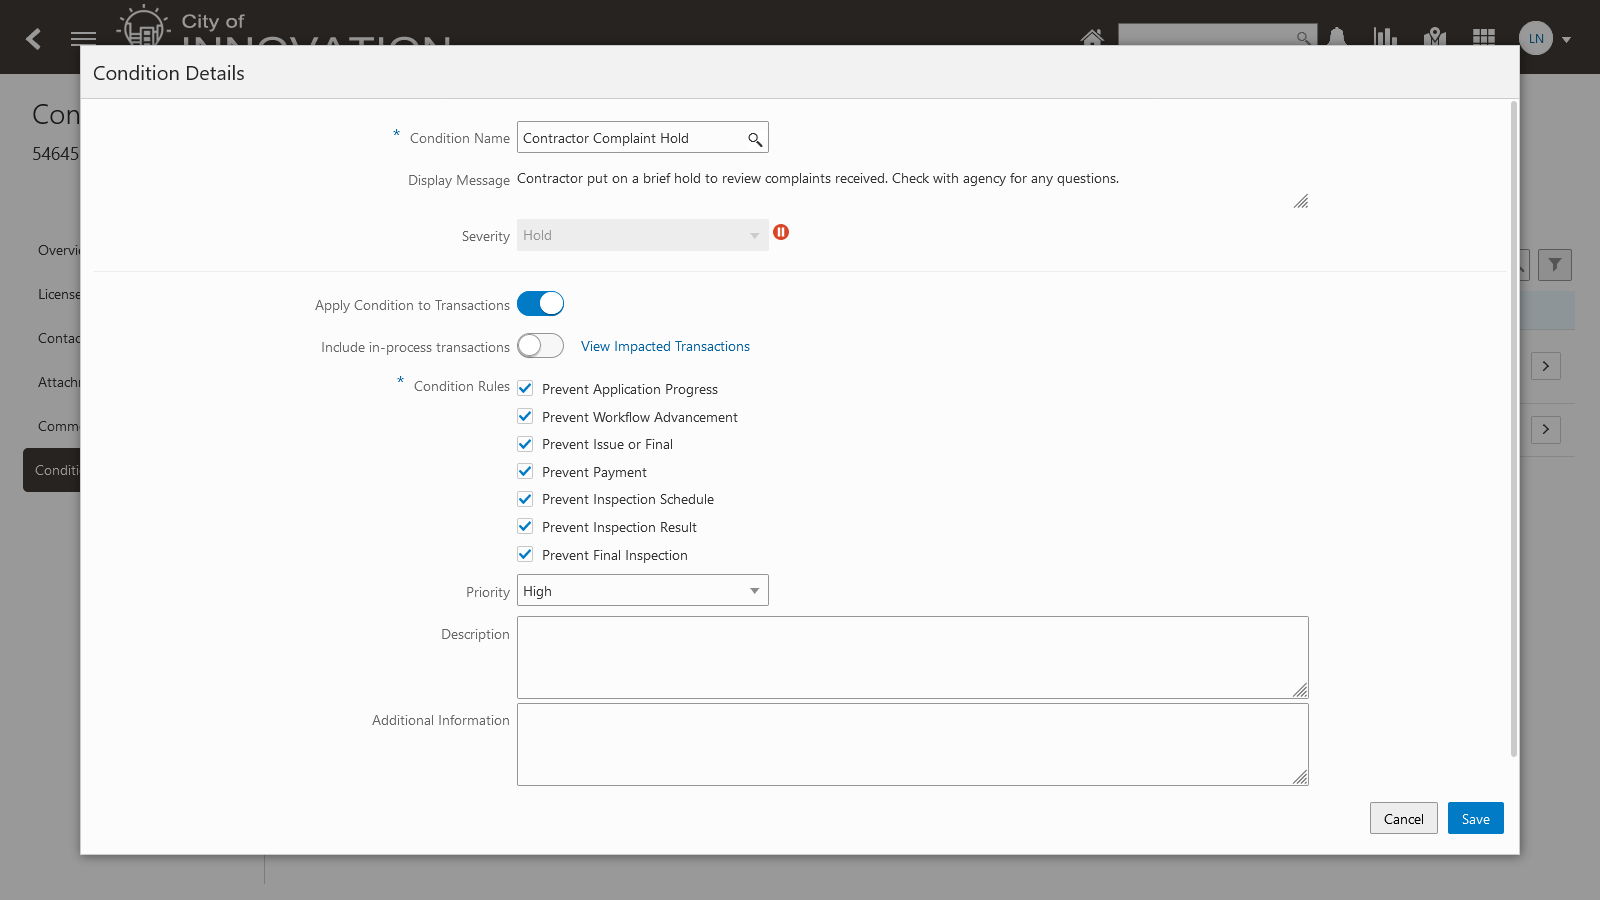Uncheck Prevent Final Inspection rule
Image resolution: width=1600 pixels, height=900 pixels.
(525, 554)
